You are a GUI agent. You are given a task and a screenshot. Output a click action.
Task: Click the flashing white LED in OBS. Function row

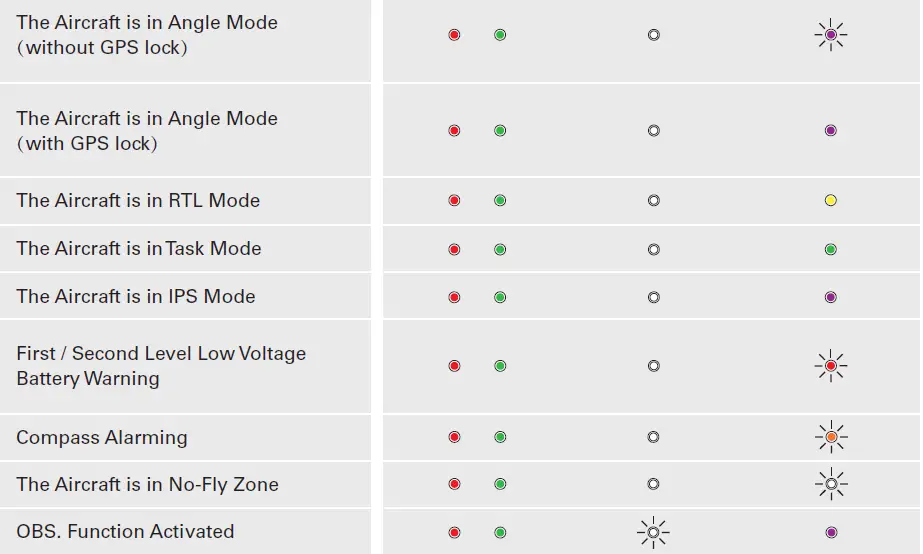(x=653, y=532)
